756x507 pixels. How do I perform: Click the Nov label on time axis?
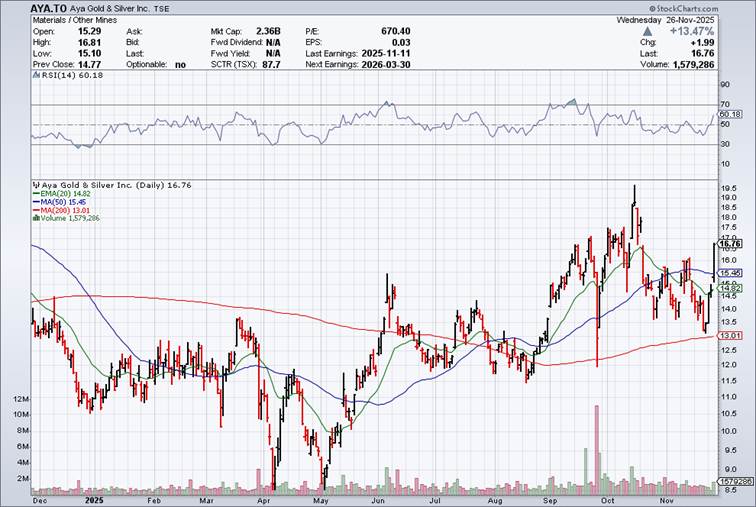(x=666, y=501)
